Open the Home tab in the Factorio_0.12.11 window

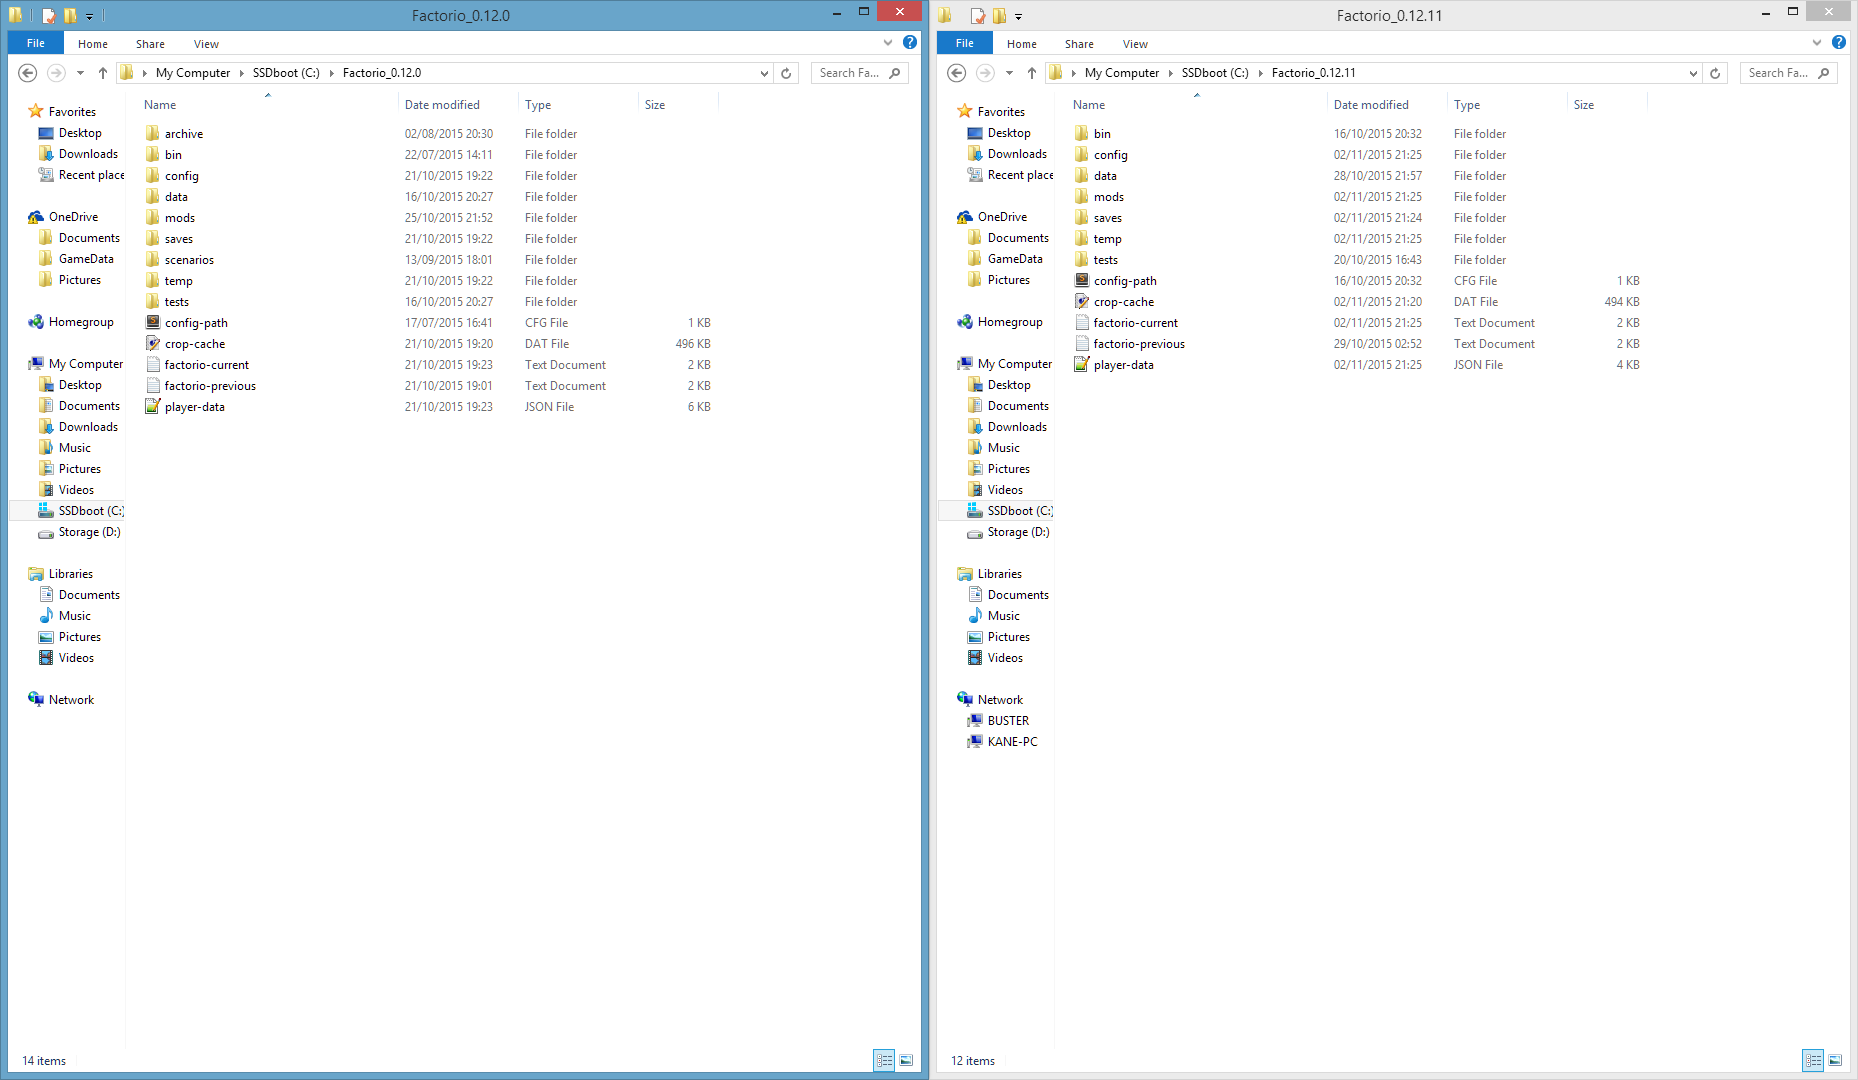pyautogui.click(x=1022, y=44)
